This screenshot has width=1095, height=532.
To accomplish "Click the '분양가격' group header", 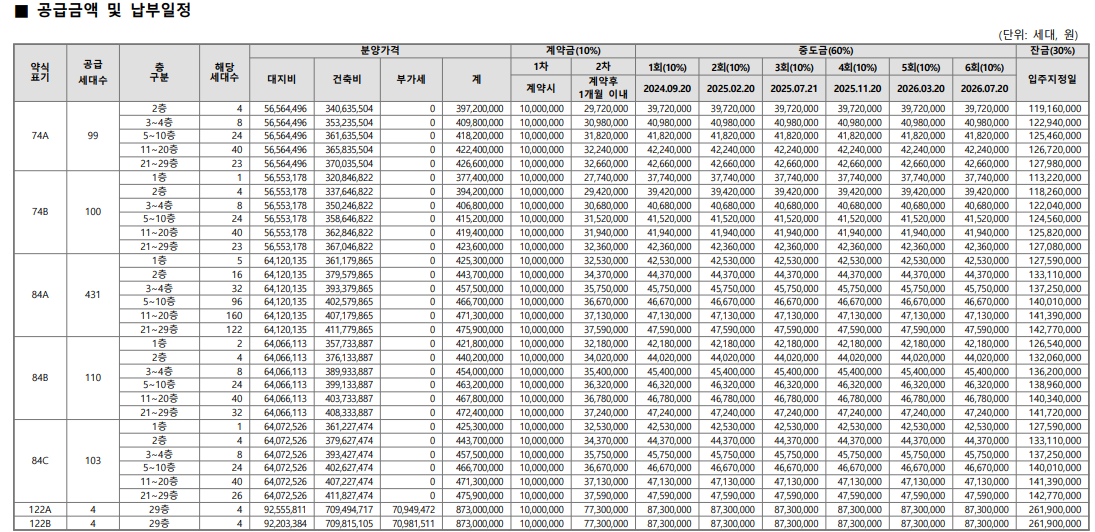I will pos(380,51).
